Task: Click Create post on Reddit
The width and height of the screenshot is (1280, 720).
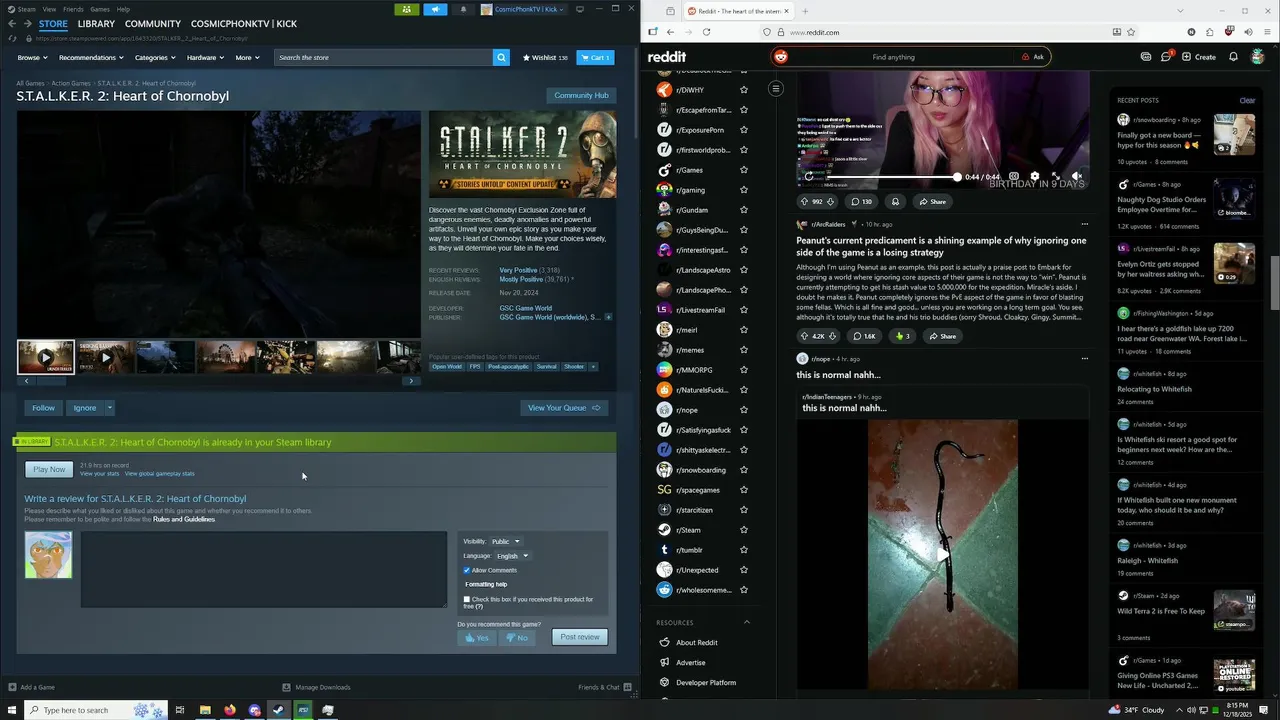Action: click(1199, 57)
